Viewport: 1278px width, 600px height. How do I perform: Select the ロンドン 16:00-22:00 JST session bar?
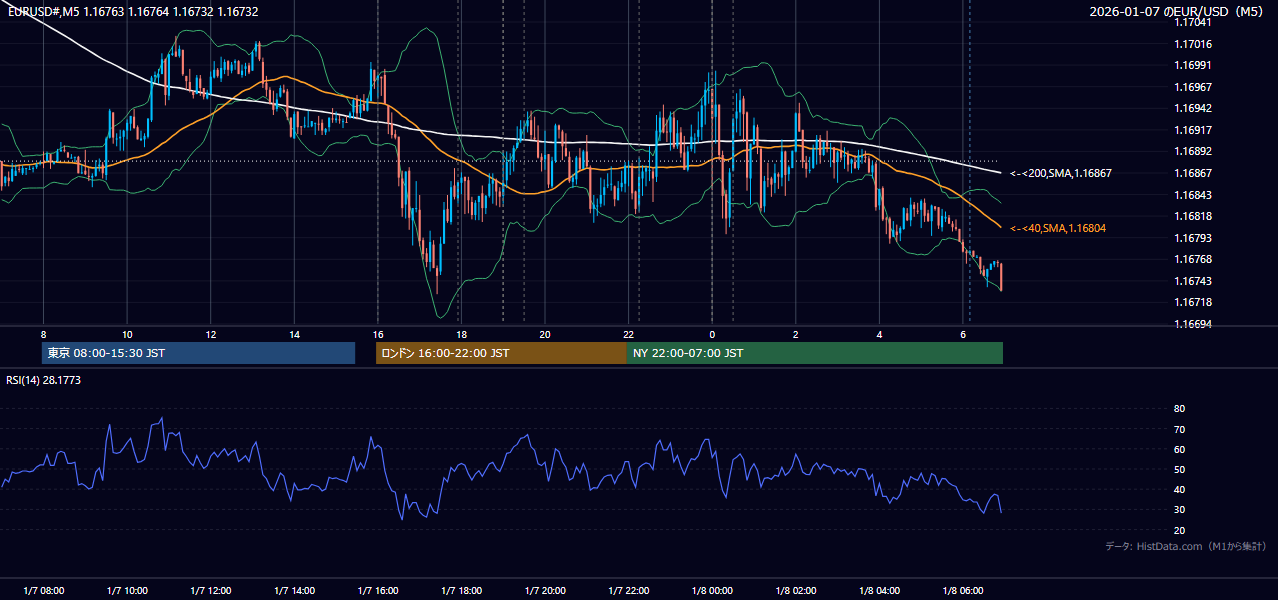tap(501, 353)
